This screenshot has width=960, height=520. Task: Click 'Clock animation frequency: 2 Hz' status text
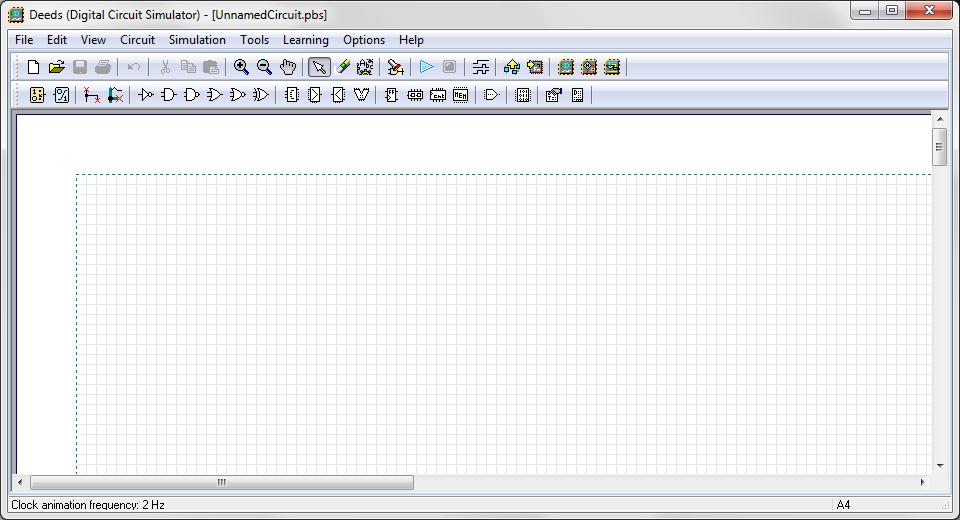pyautogui.click(x=88, y=505)
